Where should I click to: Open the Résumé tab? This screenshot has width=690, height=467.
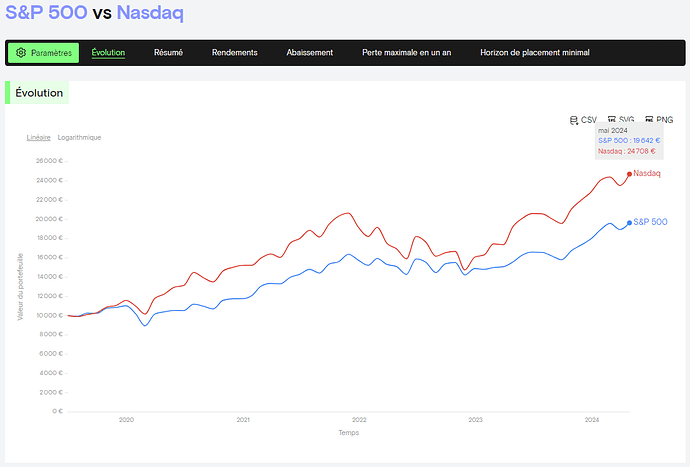pos(168,53)
